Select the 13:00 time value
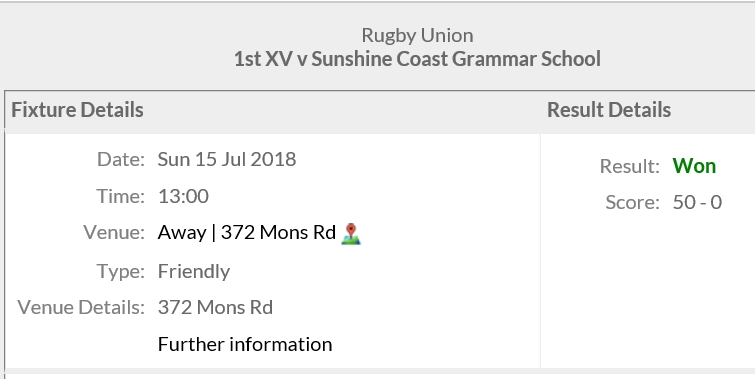Screen dimensions: 755x379 [x=183, y=196]
